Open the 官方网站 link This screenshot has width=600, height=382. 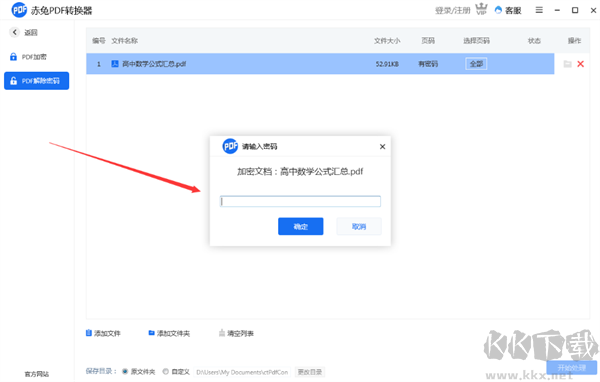click(37, 374)
